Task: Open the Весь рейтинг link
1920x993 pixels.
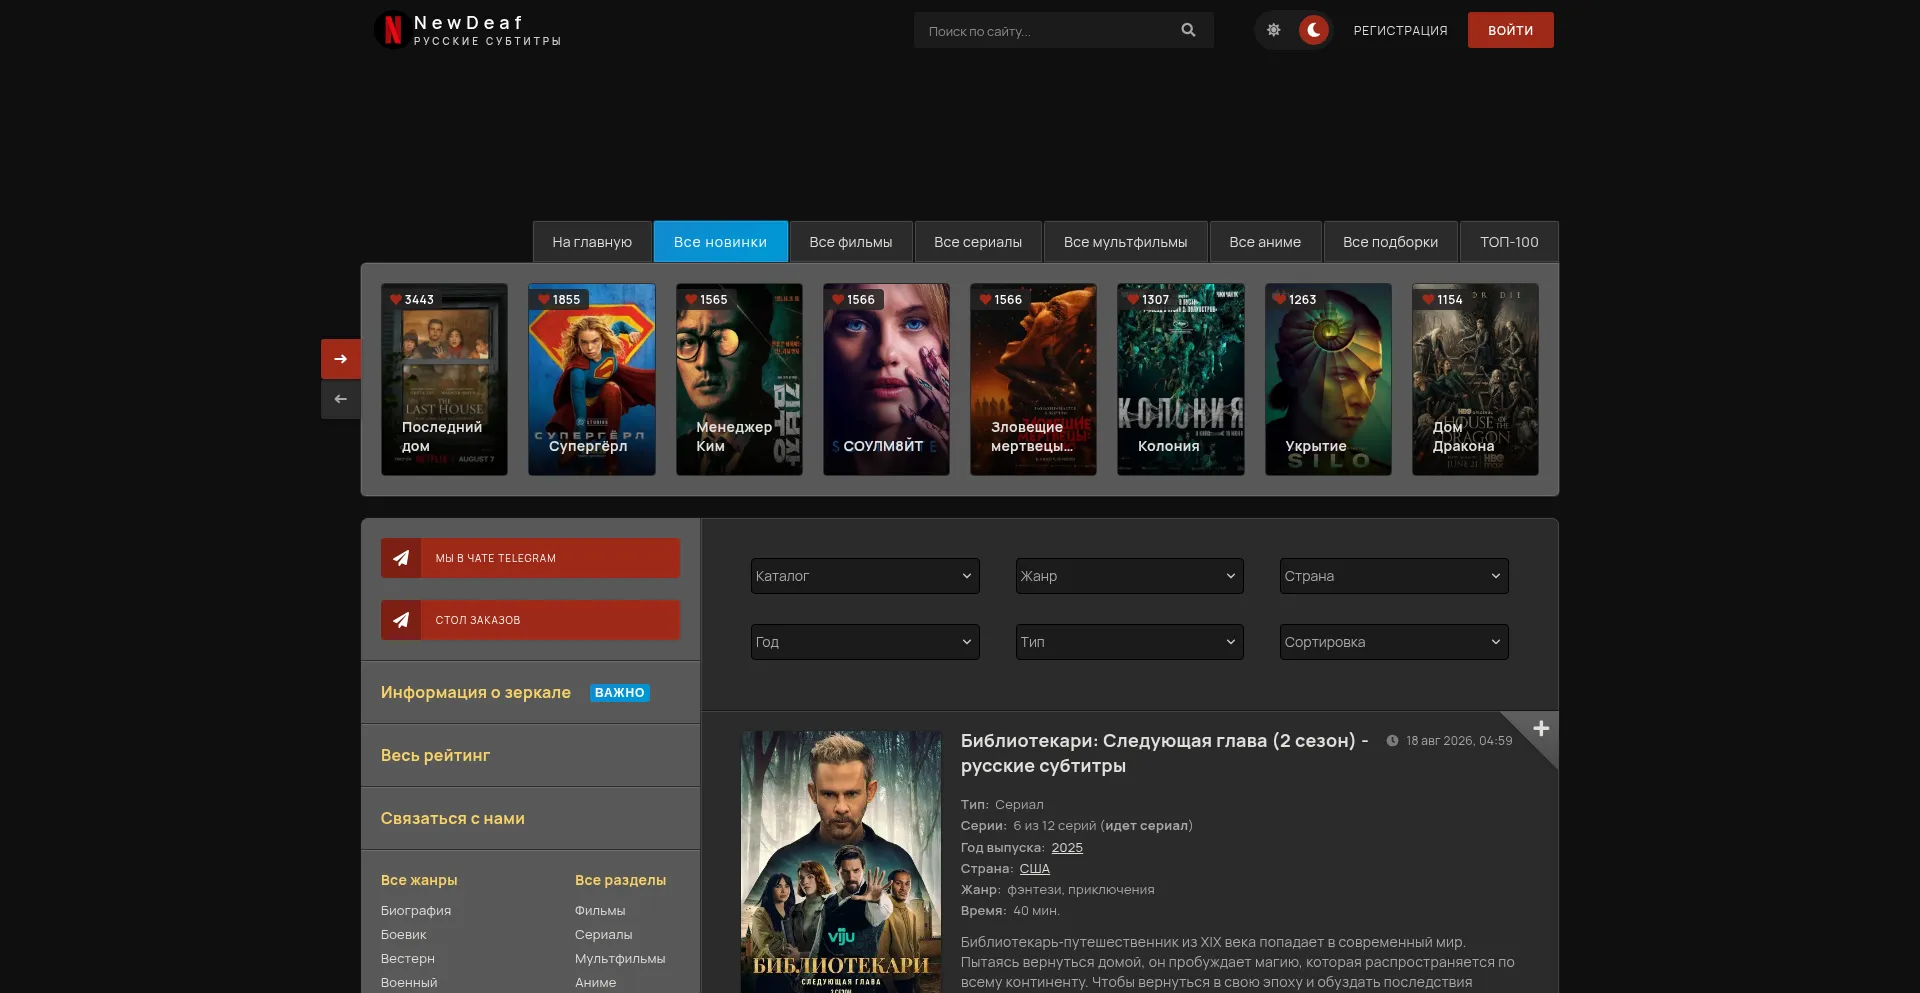Action: coord(436,755)
